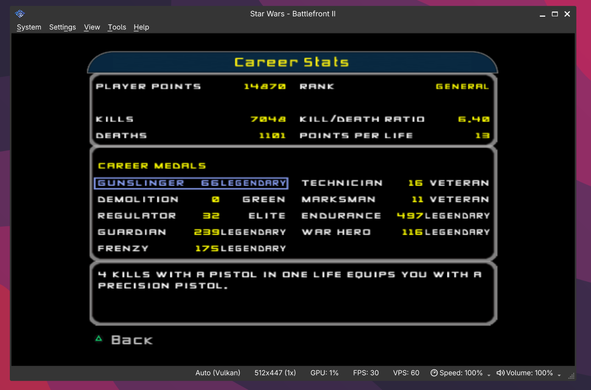Select the highlighted Gunslinger medal row
Image resolution: width=591 pixels, height=390 pixels.
191,183
